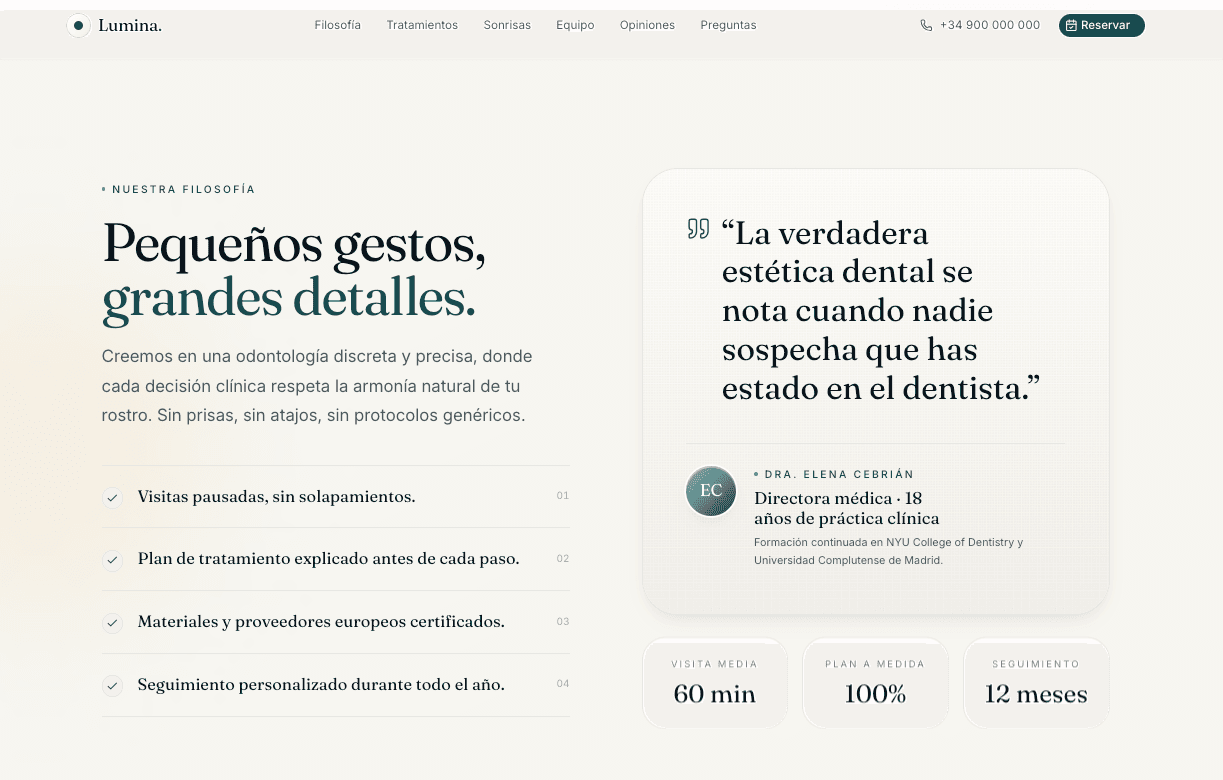This screenshot has height=780, width=1223.
Task: Click the list number 02
Action: 563,559
